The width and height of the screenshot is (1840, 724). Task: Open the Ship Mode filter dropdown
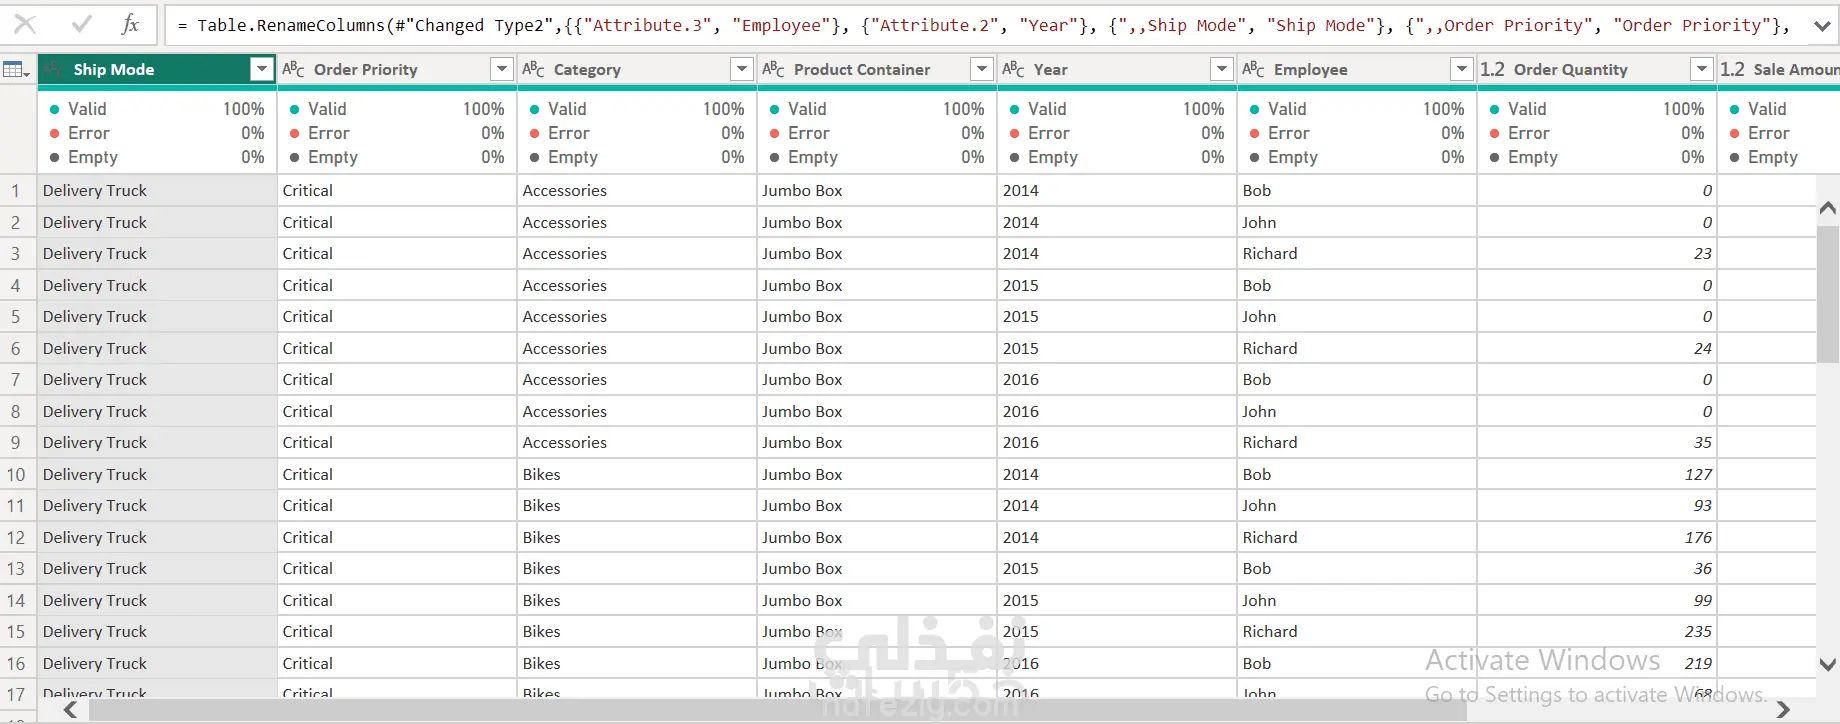262,69
